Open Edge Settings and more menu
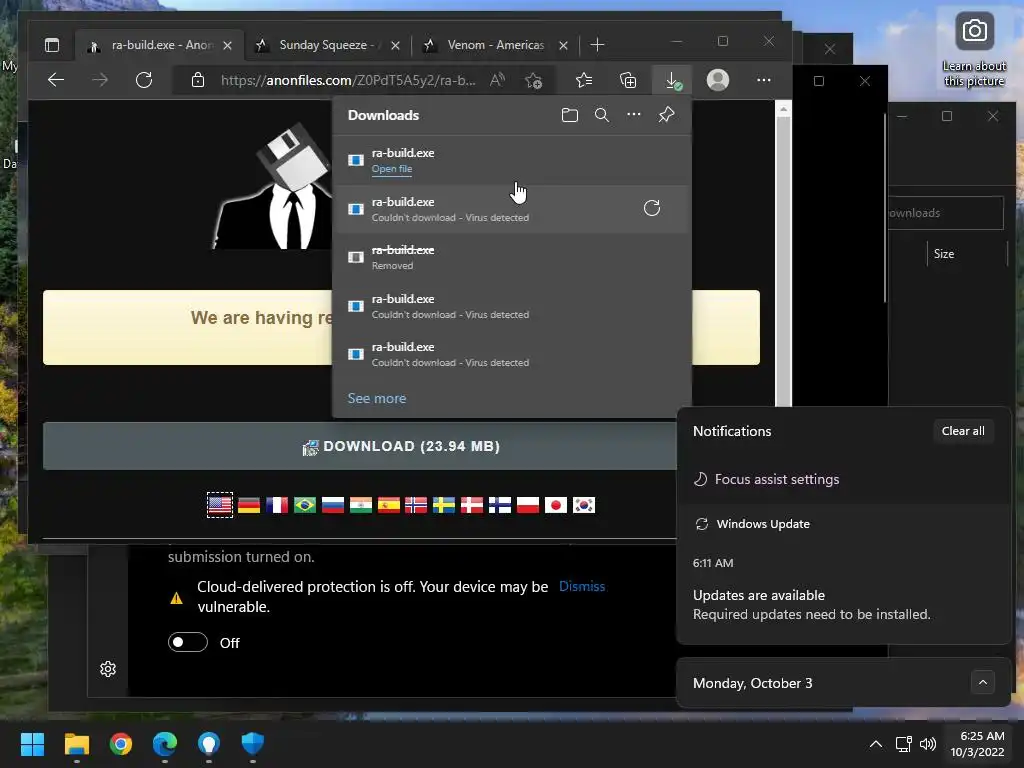 [x=763, y=80]
